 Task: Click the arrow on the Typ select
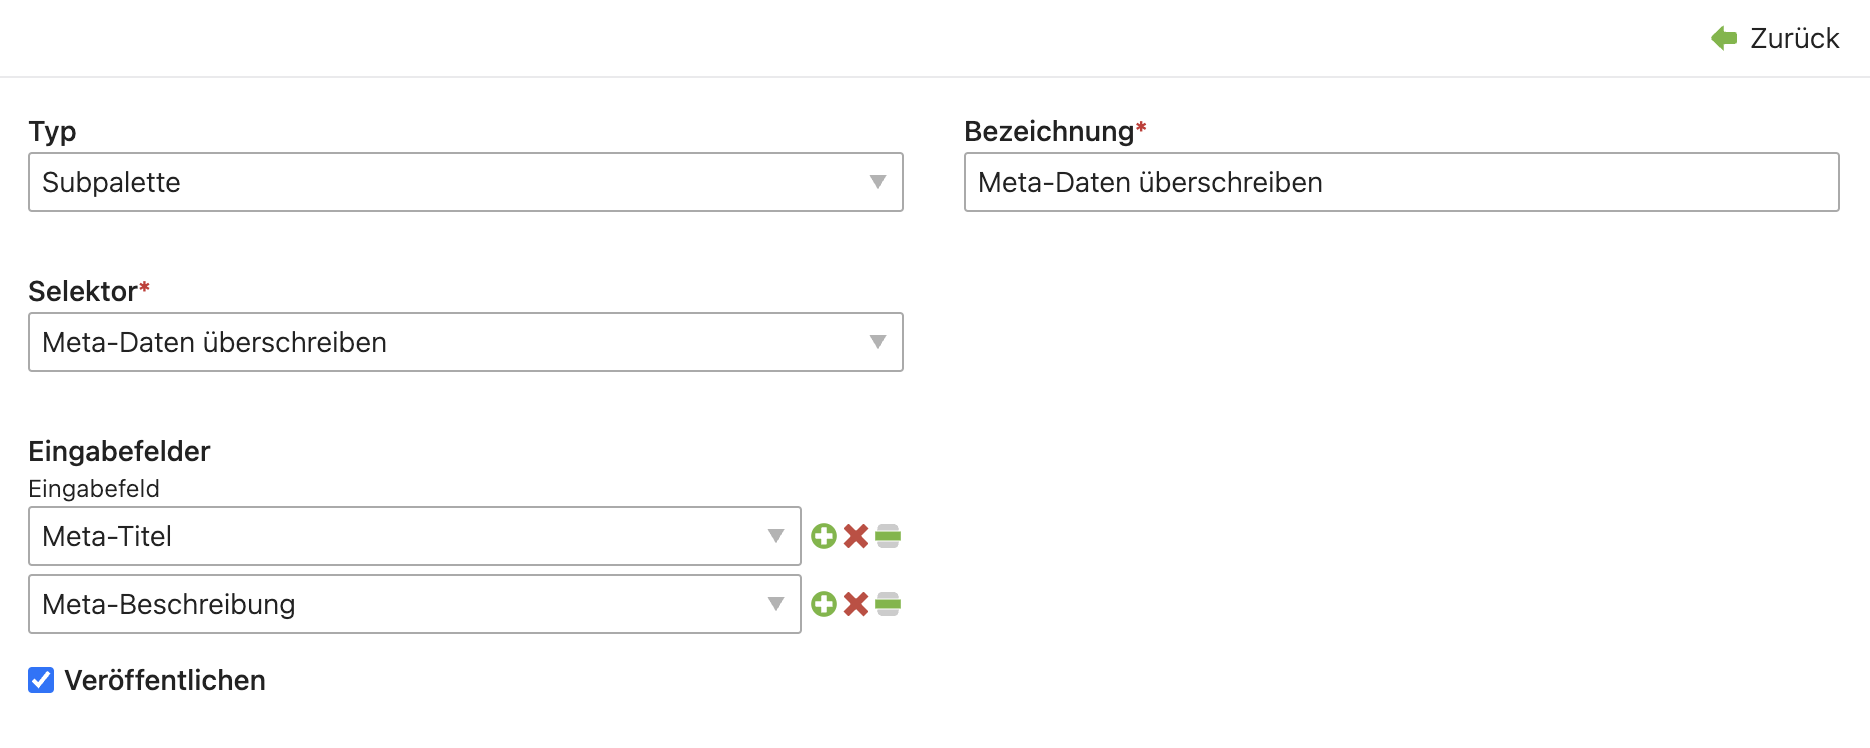878,182
